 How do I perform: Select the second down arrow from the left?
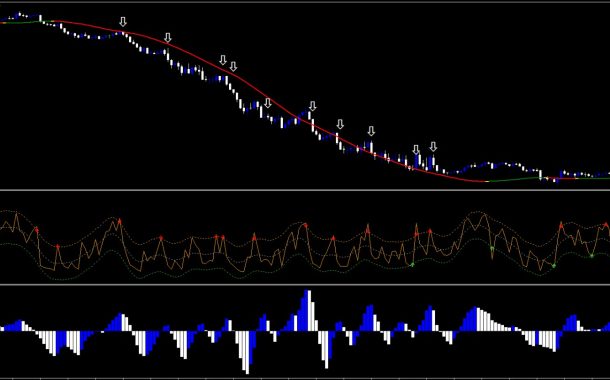[168, 38]
